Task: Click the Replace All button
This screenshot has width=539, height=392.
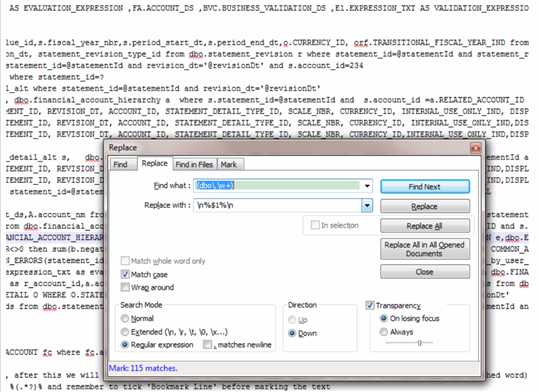Action: pyautogui.click(x=425, y=226)
